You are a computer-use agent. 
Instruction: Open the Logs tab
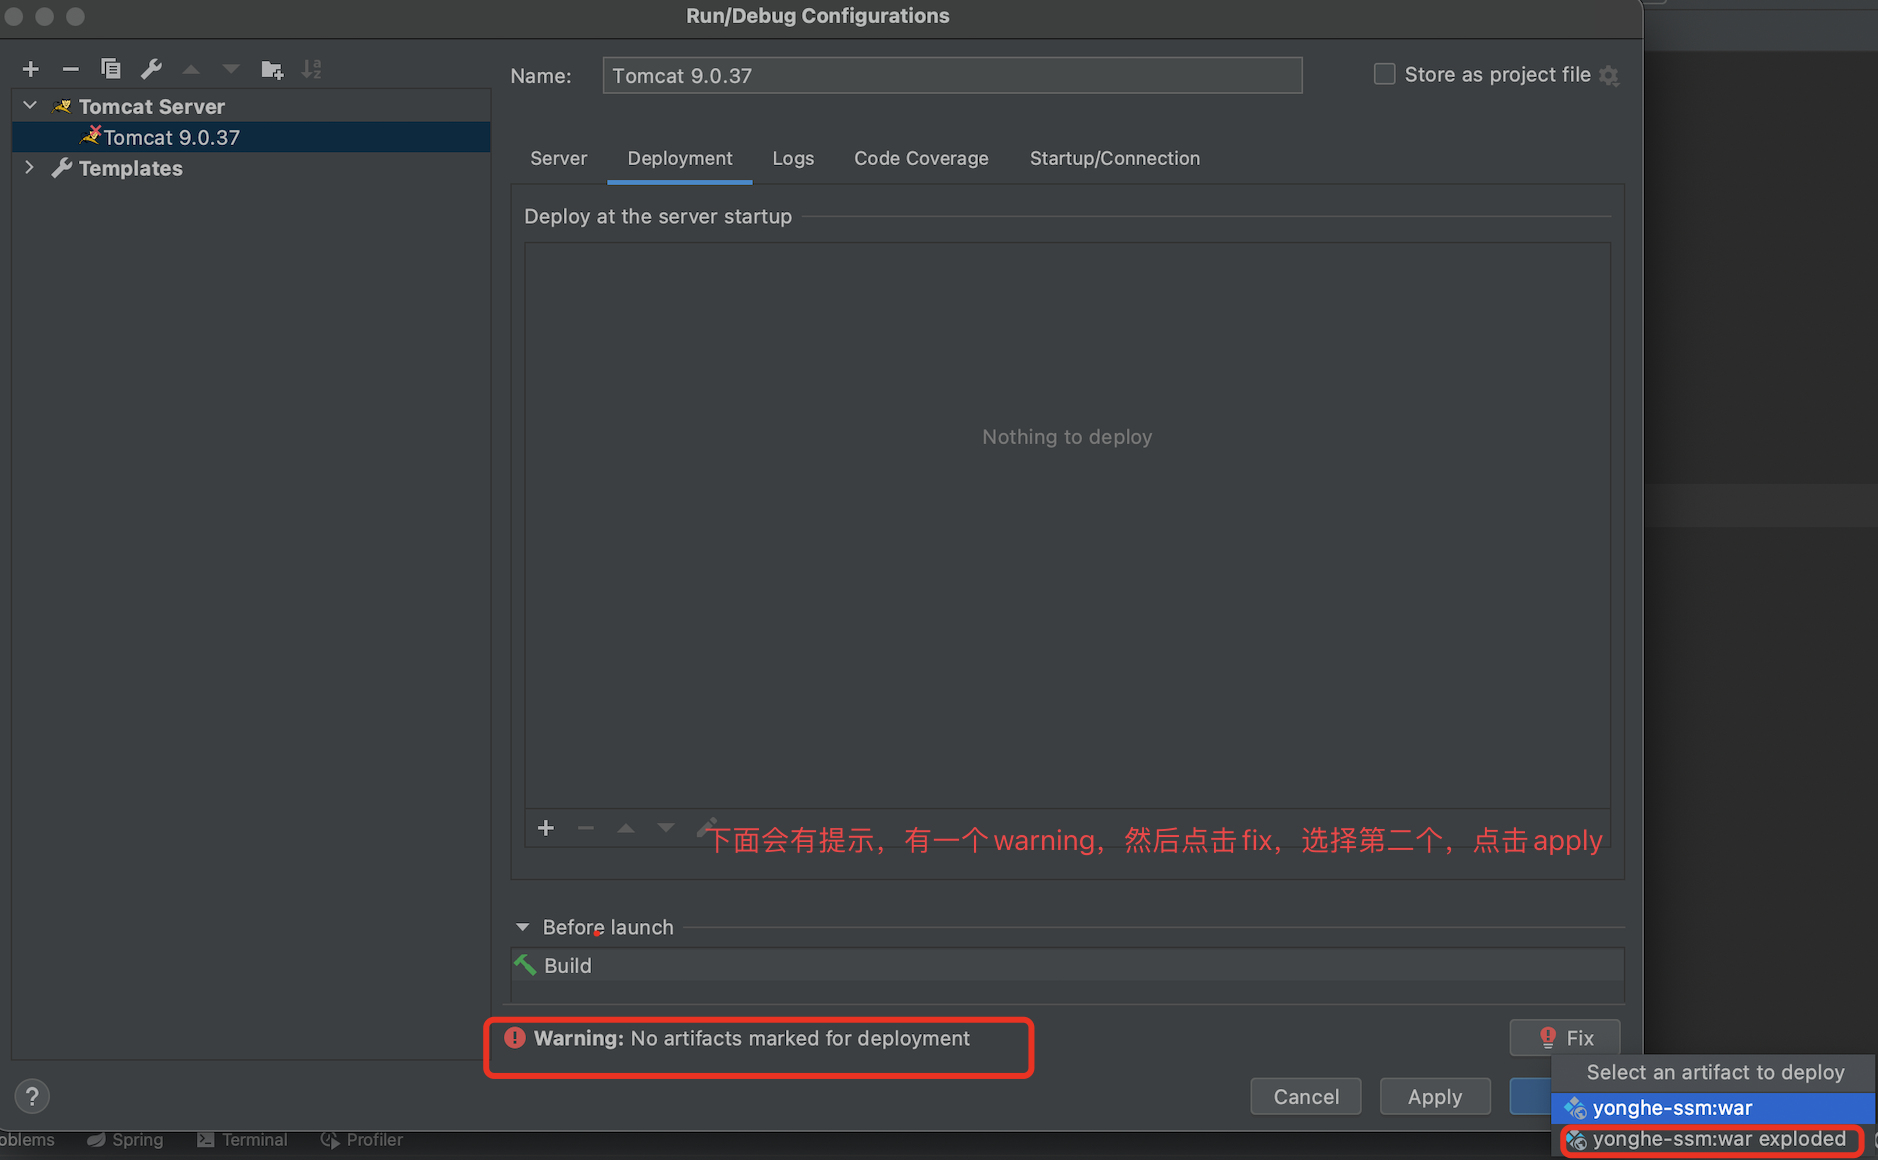click(793, 158)
